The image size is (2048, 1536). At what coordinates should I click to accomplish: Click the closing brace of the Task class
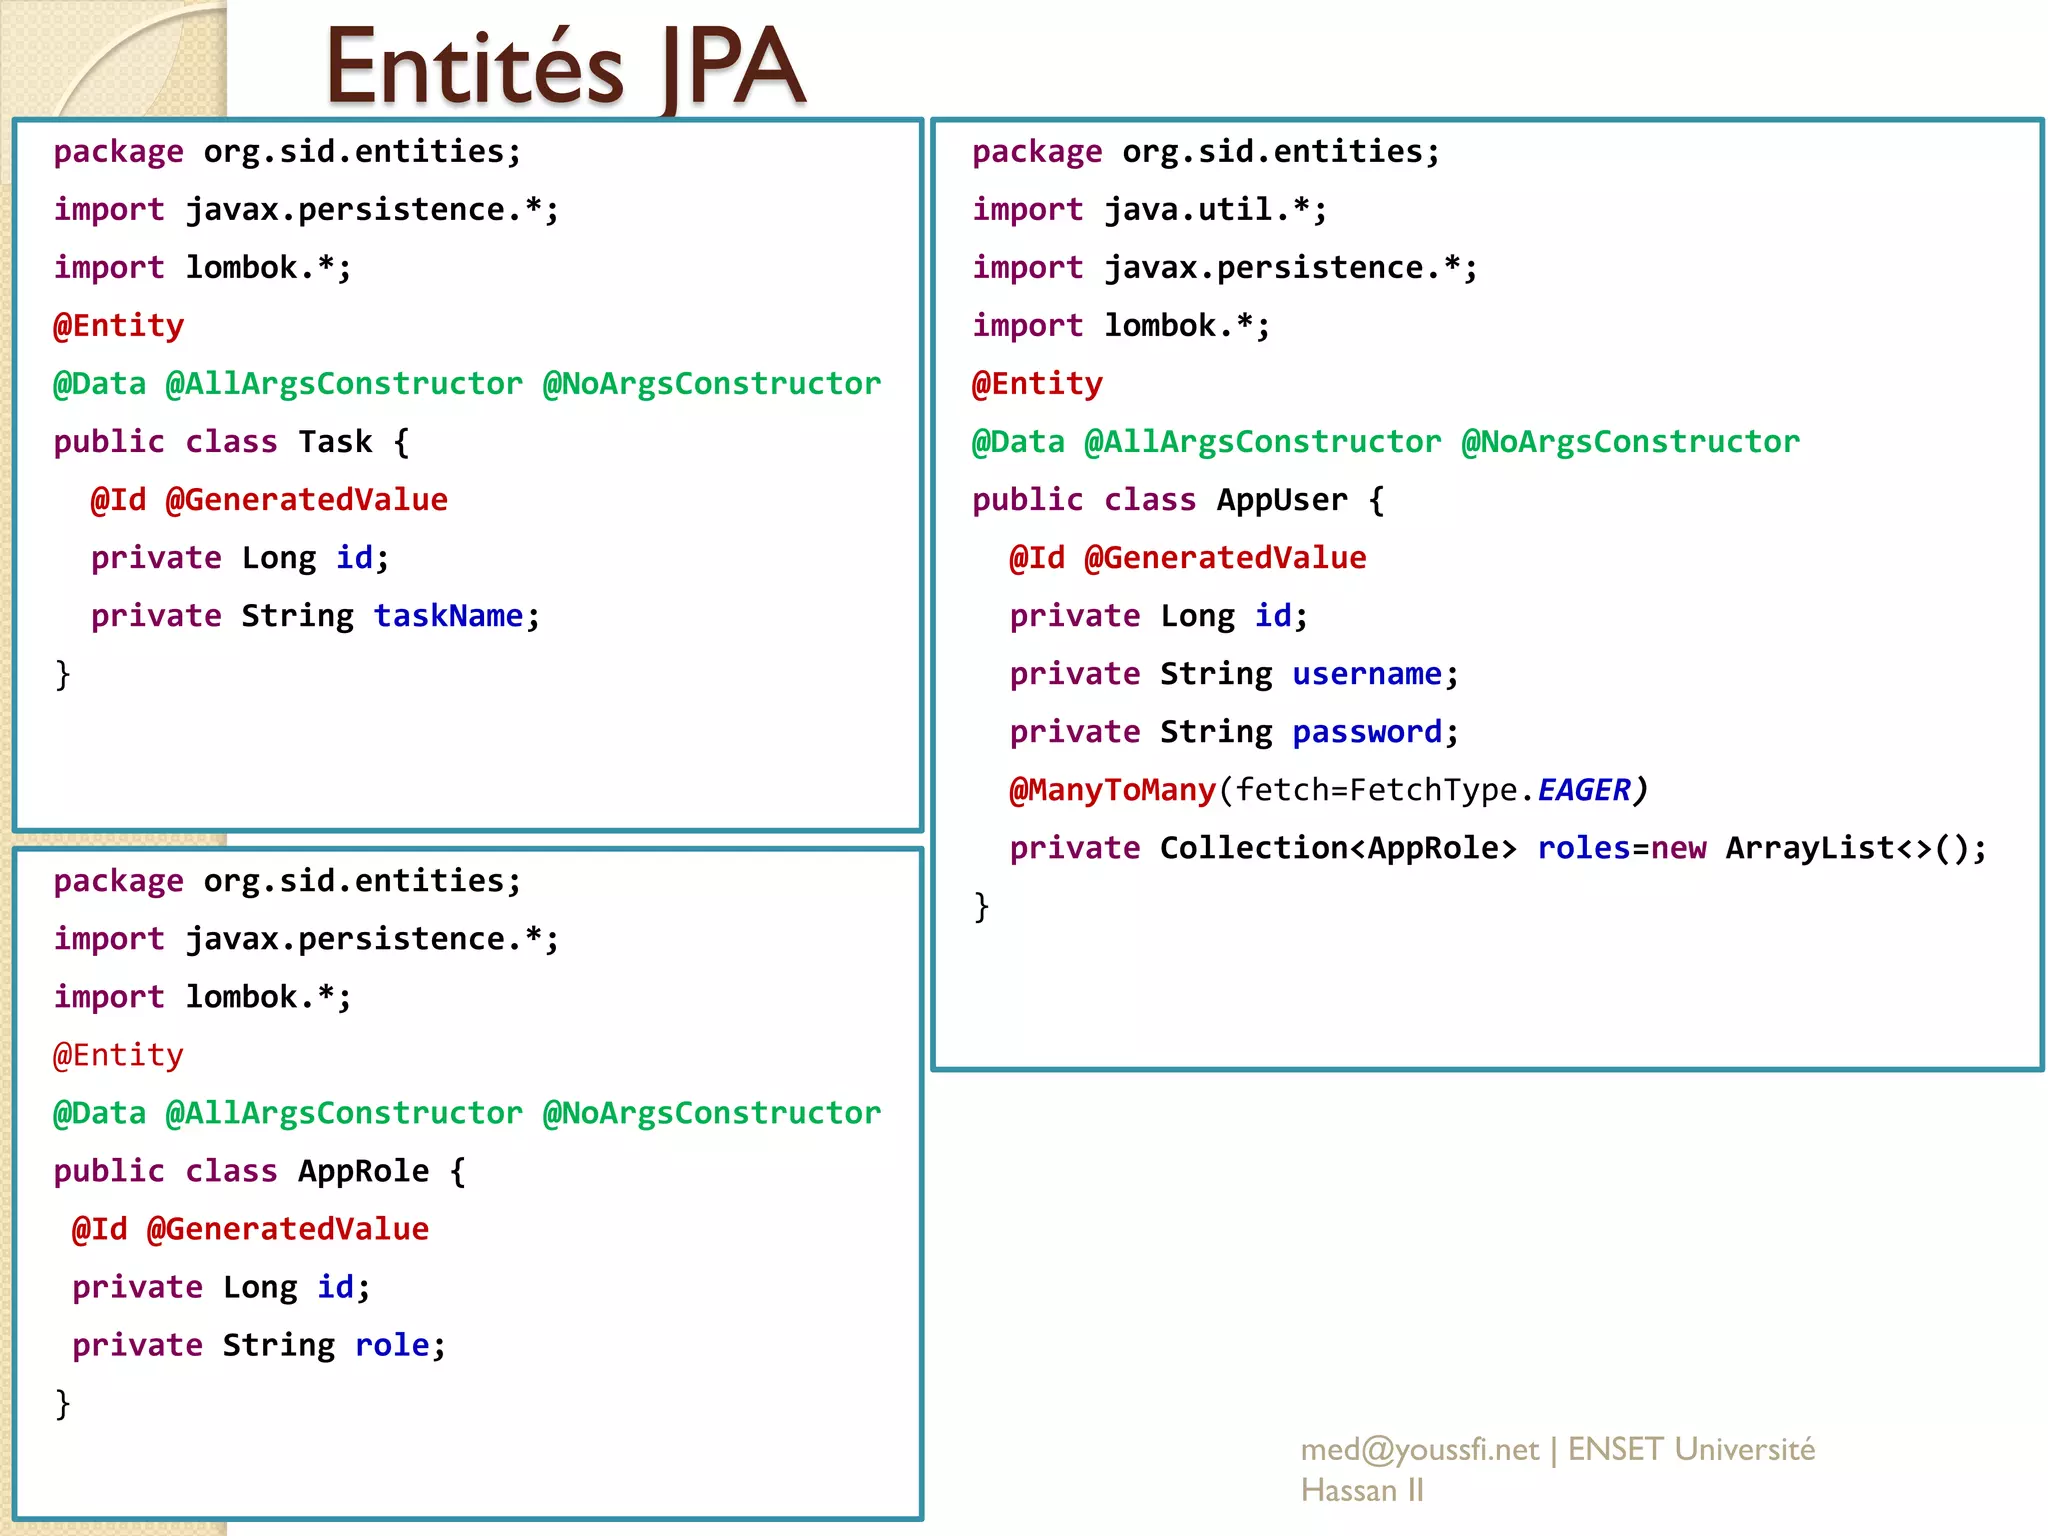pyautogui.click(x=63, y=675)
